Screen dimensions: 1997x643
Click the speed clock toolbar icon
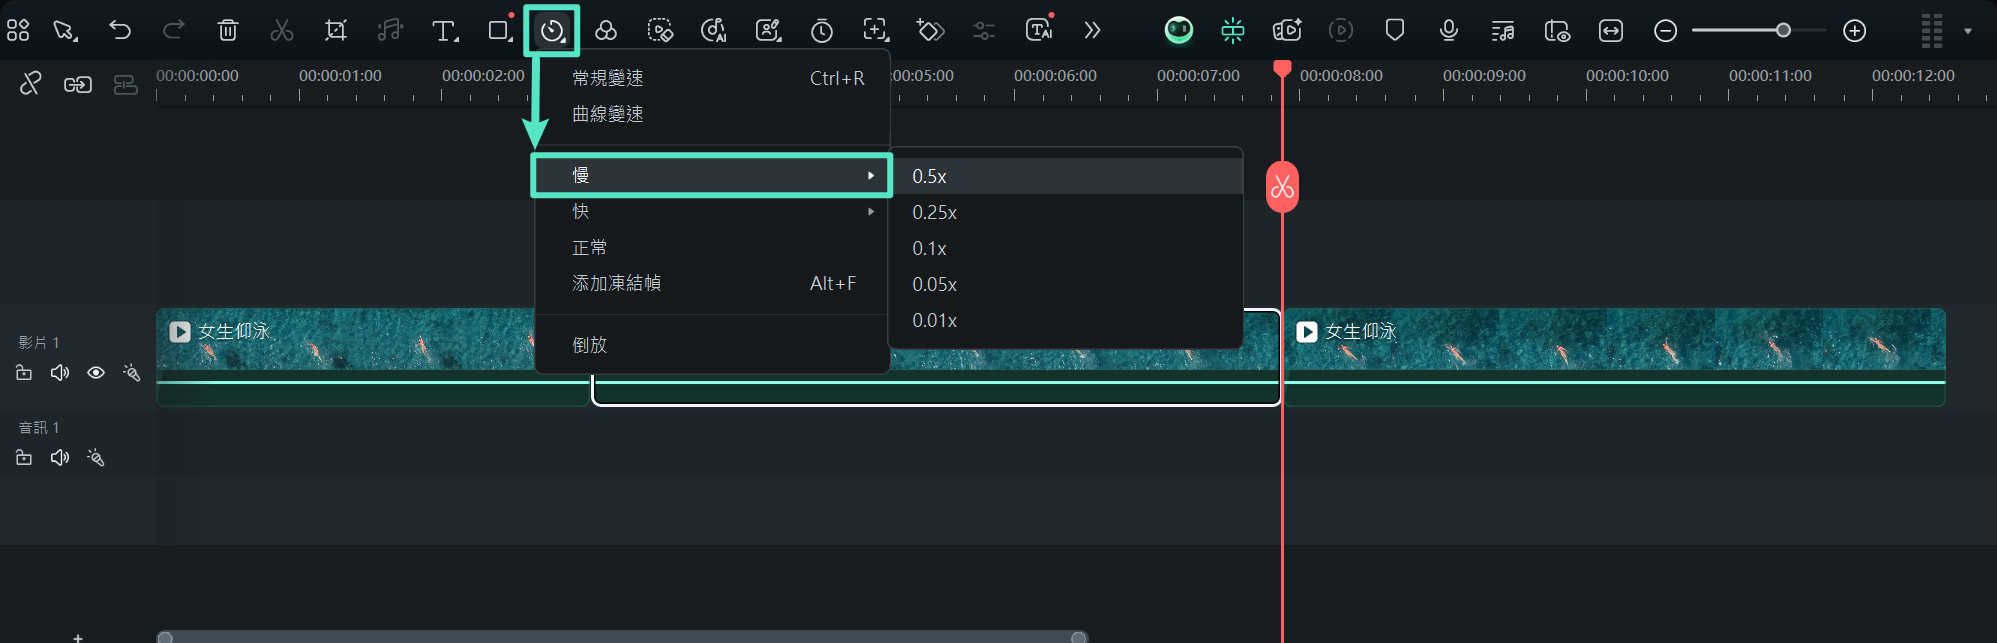tap(552, 31)
